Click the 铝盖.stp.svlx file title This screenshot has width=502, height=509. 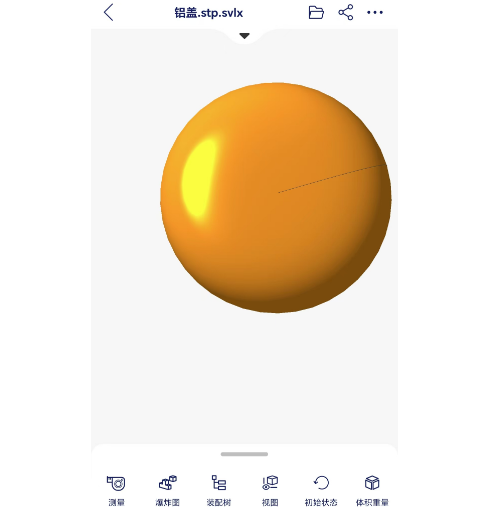pos(209,13)
